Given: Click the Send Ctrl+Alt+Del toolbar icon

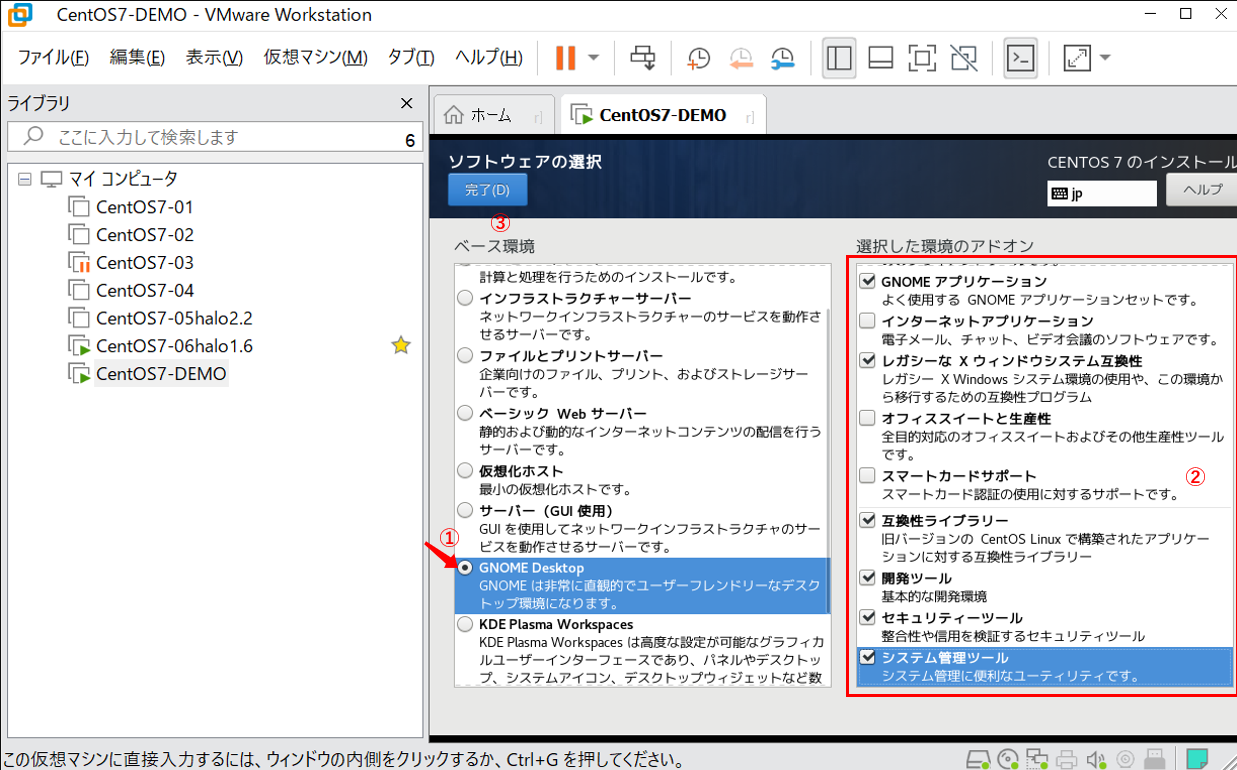Looking at the screenshot, I should [x=642, y=58].
